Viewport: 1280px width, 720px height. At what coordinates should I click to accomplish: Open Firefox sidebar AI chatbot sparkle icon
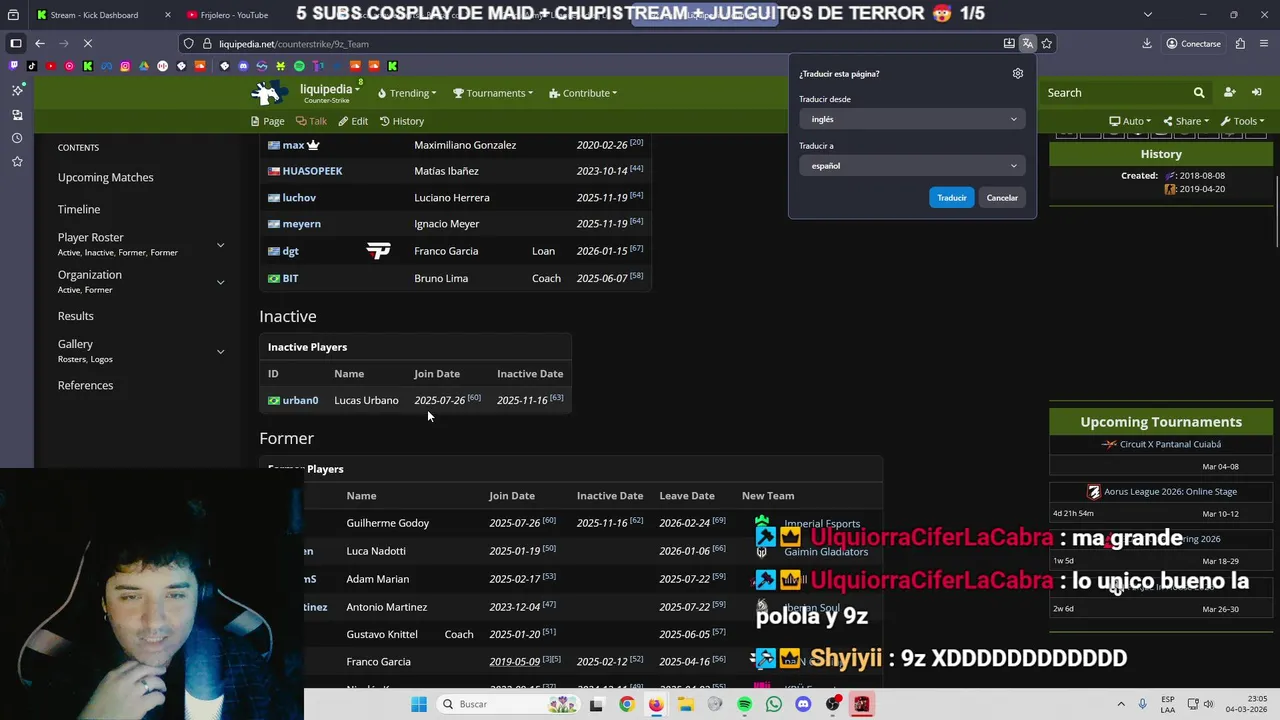[x=17, y=90]
